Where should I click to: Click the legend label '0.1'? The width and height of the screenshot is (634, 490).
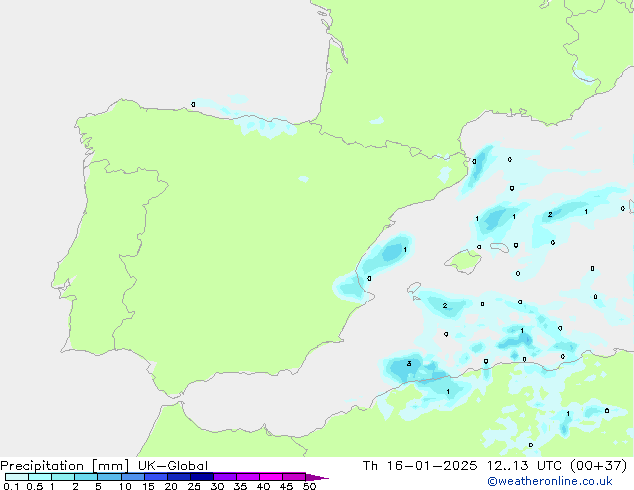pos(11,486)
